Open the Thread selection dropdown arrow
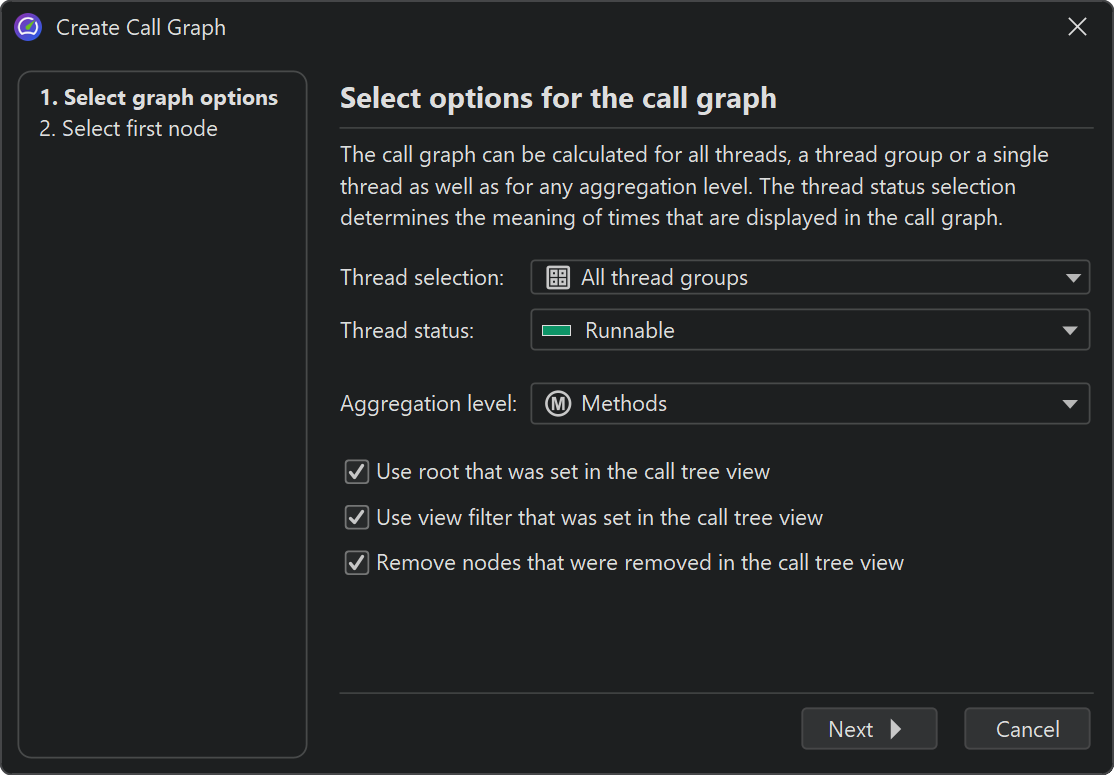Viewport: 1114px width, 775px height. point(1071,278)
